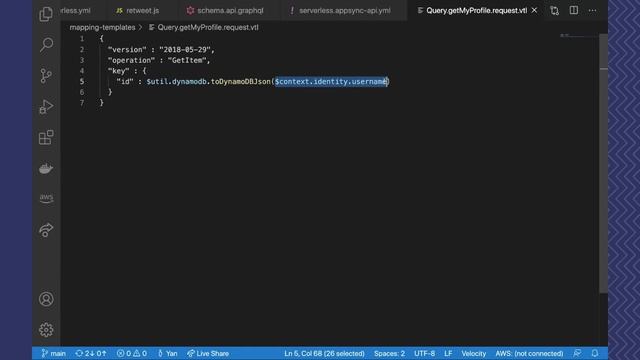Open Run and Debug panel
The image size is (640, 360).
pyautogui.click(x=46, y=107)
